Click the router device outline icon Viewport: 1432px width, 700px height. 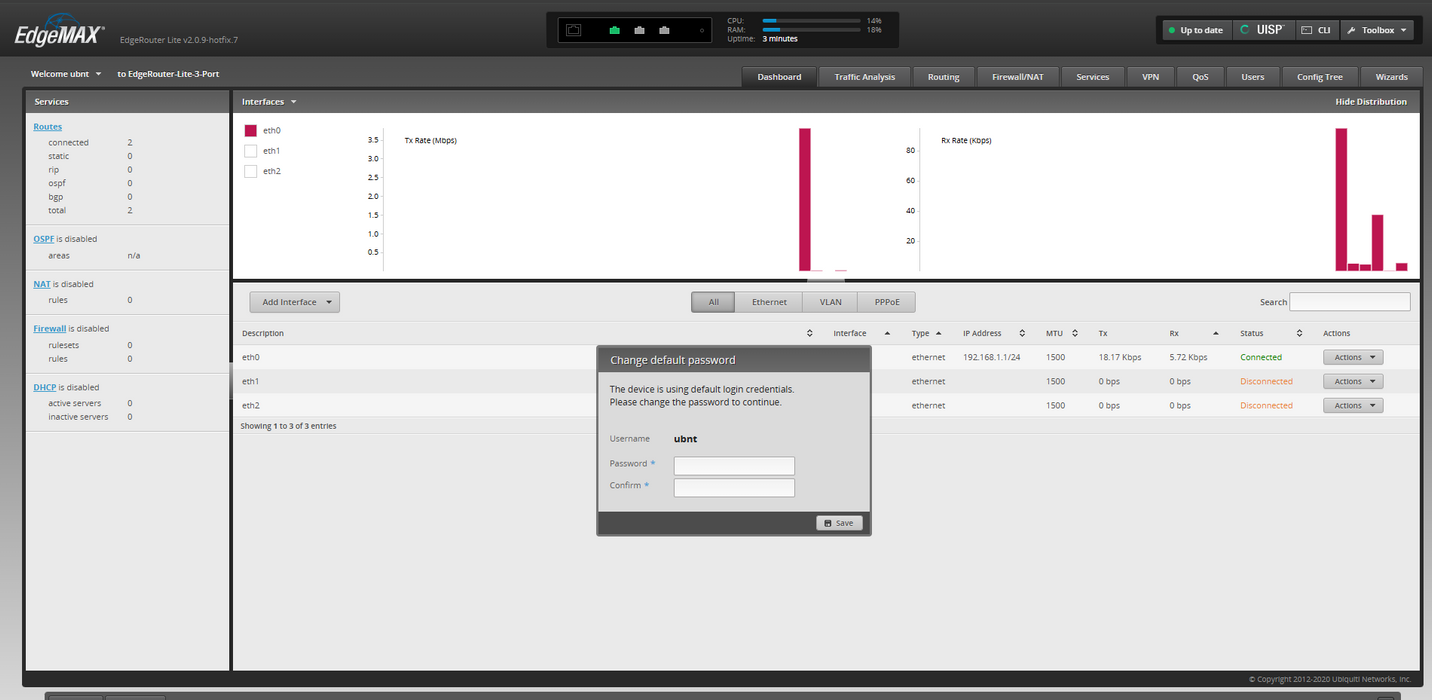click(573, 30)
